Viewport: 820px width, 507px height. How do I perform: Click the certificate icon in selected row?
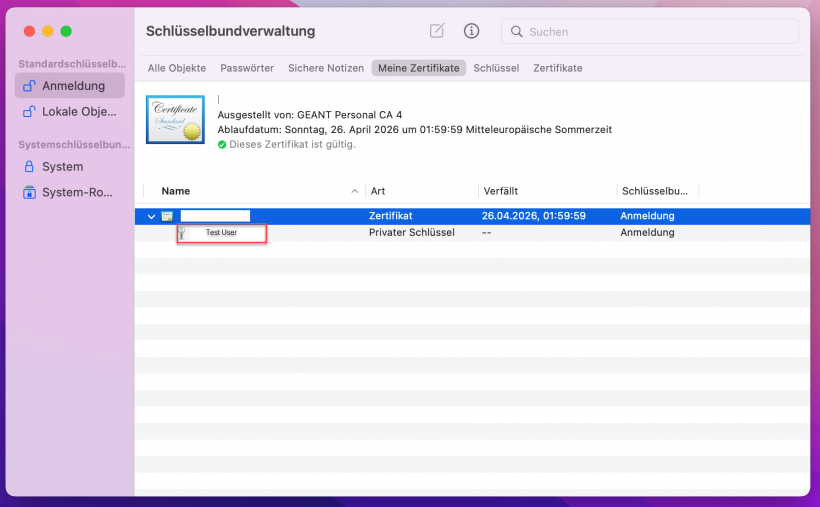[168, 216]
